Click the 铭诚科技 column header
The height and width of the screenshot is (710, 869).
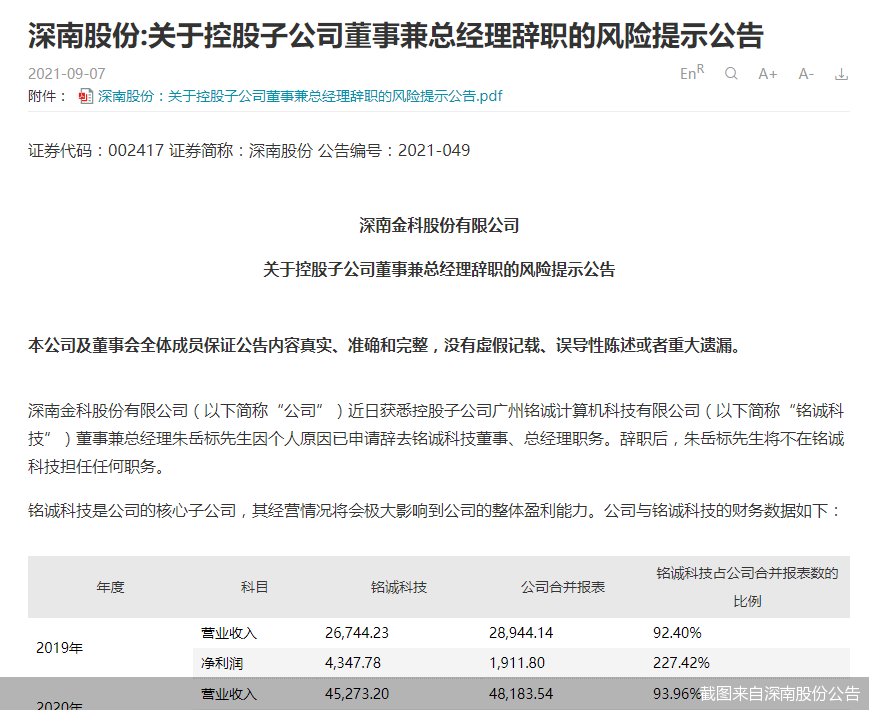point(398,587)
